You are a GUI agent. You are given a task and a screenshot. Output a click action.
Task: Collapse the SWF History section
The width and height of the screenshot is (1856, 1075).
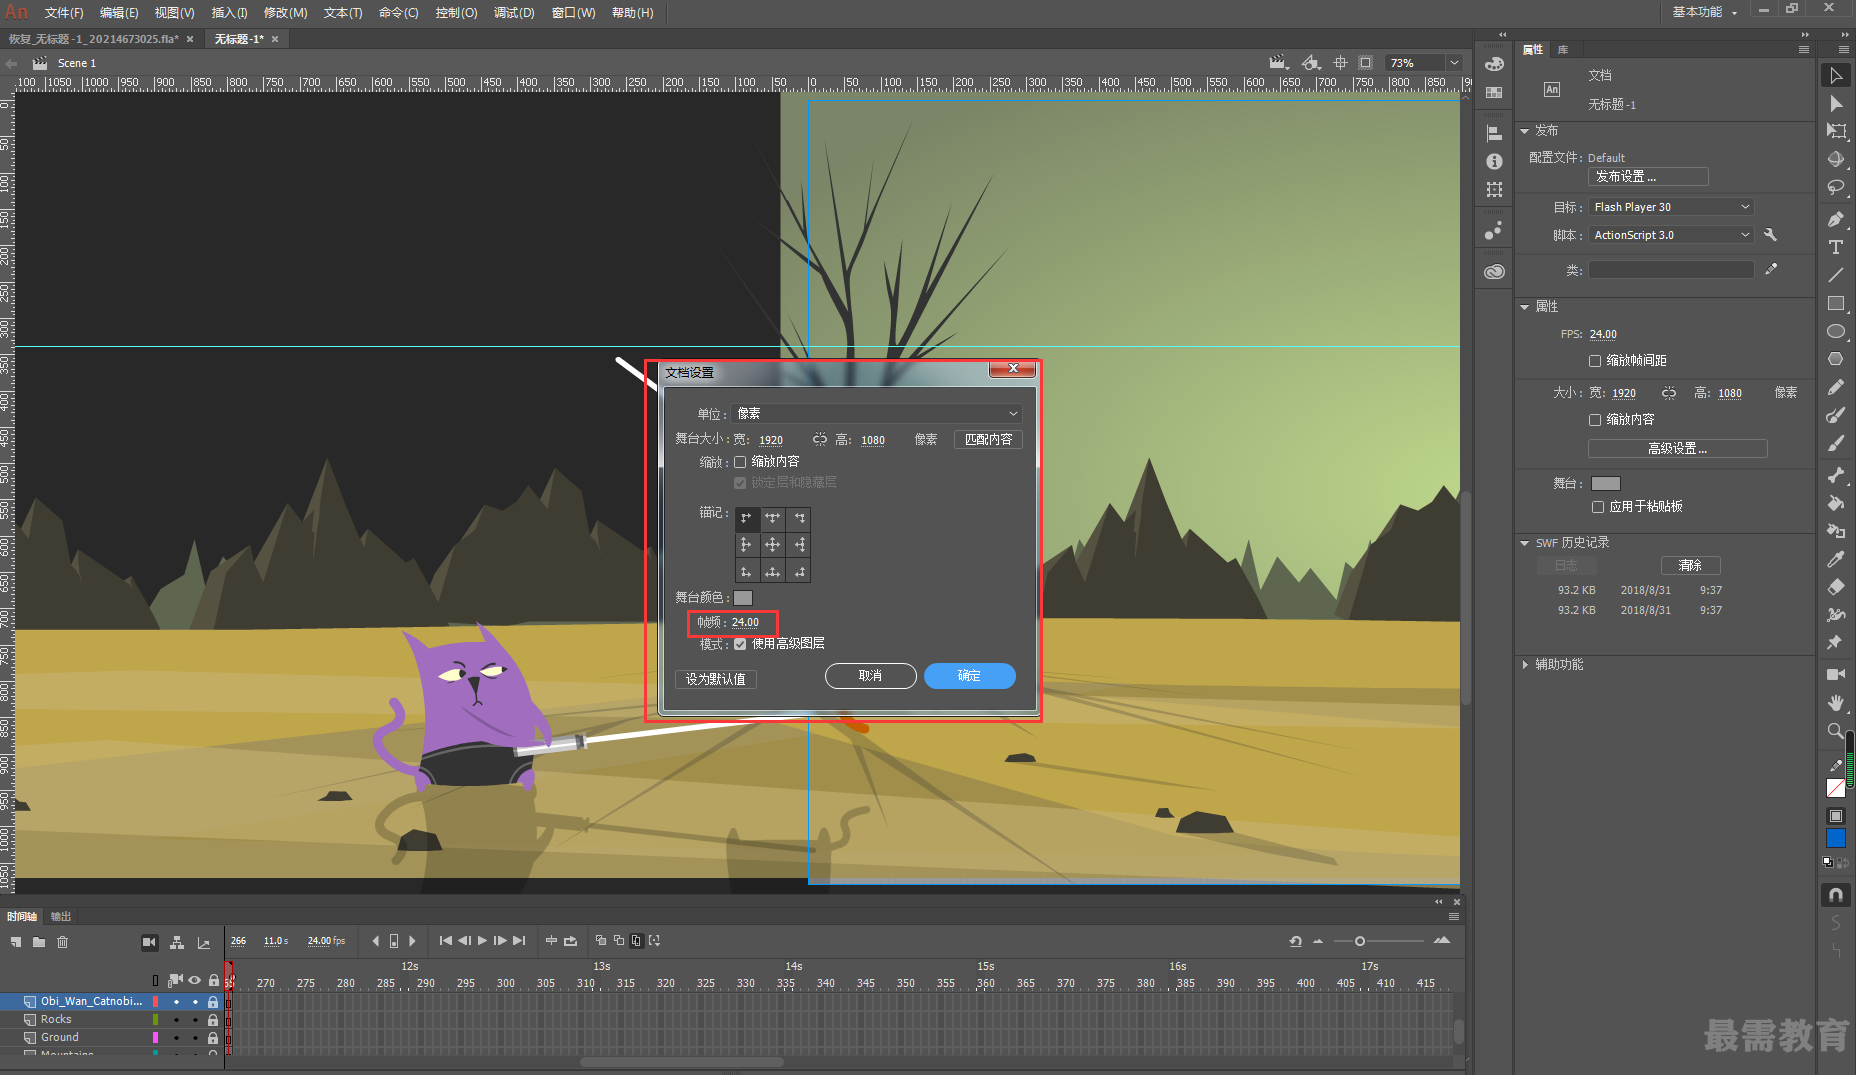pyautogui.click(x=1525, y=543)
